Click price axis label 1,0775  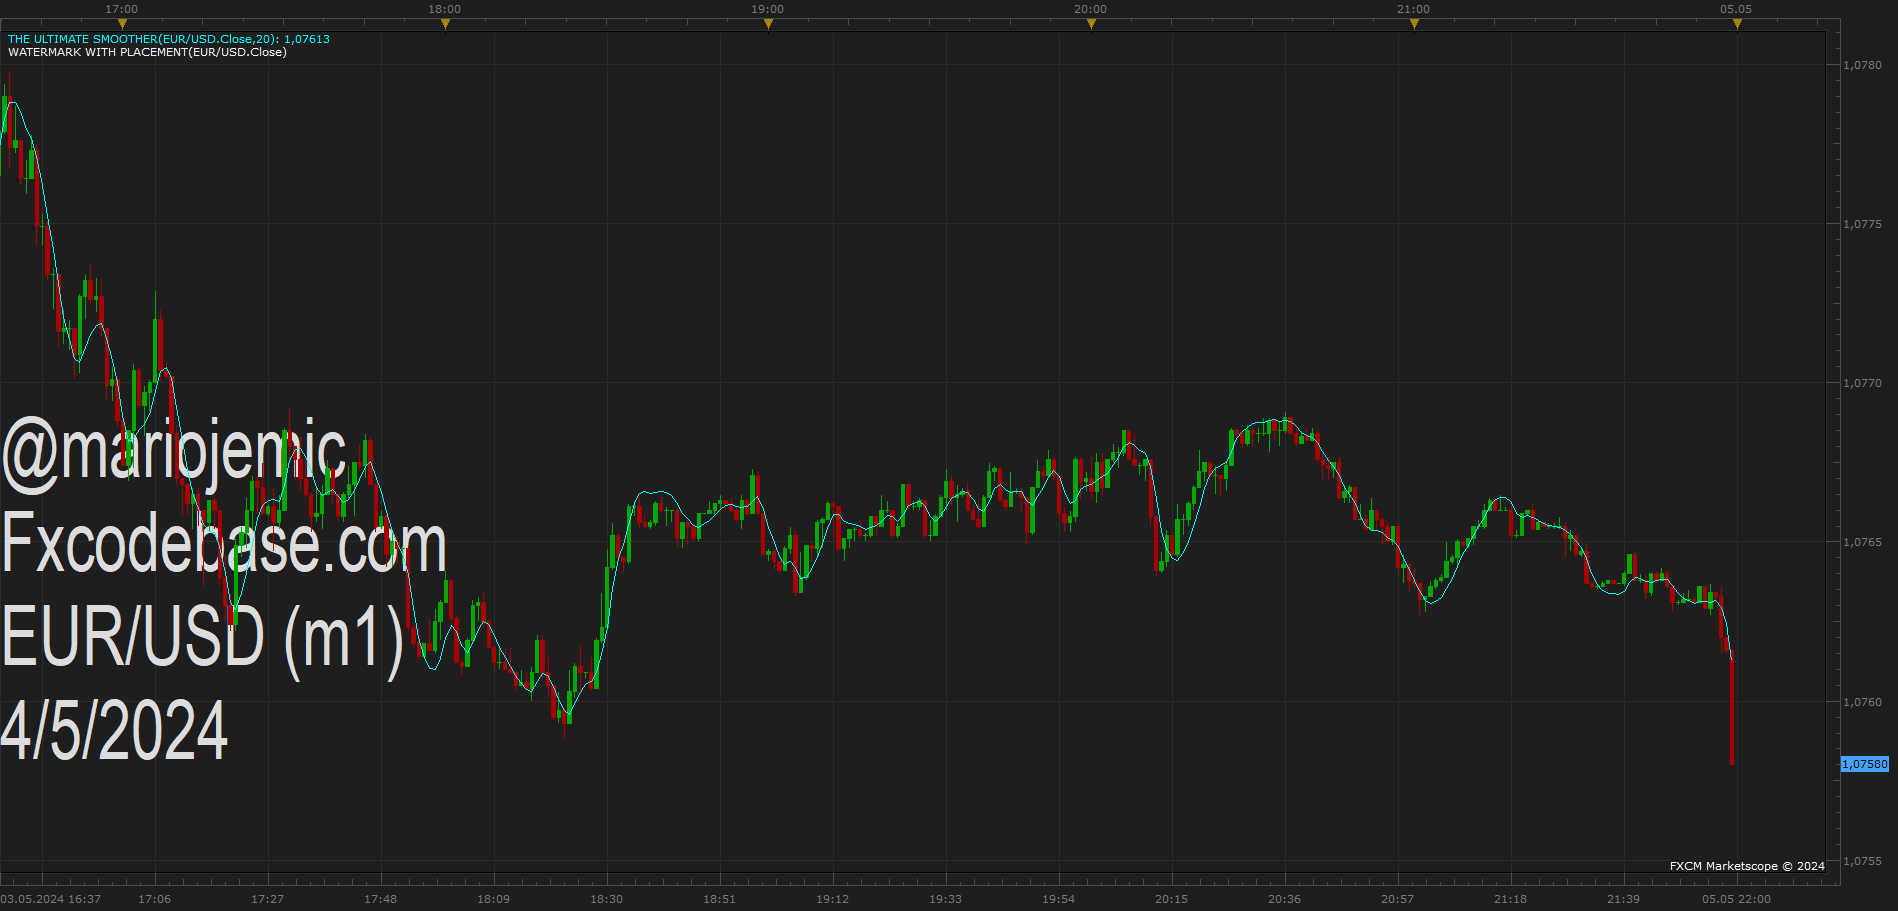(x=1862, y=224)
